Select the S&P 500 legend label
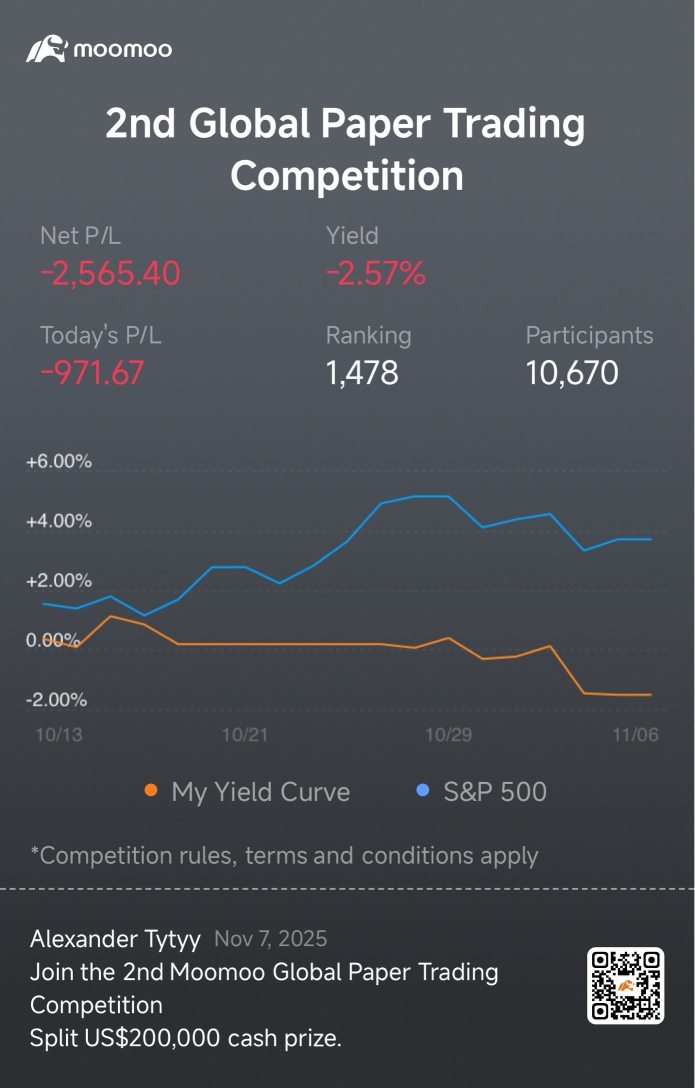This screenshot has width=695, height=1088. point(495,792)
